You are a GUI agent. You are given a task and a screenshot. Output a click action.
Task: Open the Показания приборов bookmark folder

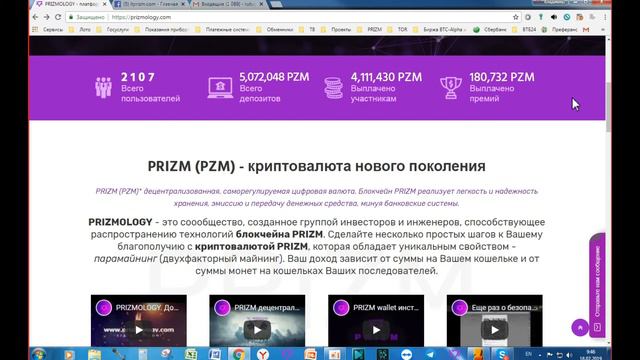[x=161, y=29]
